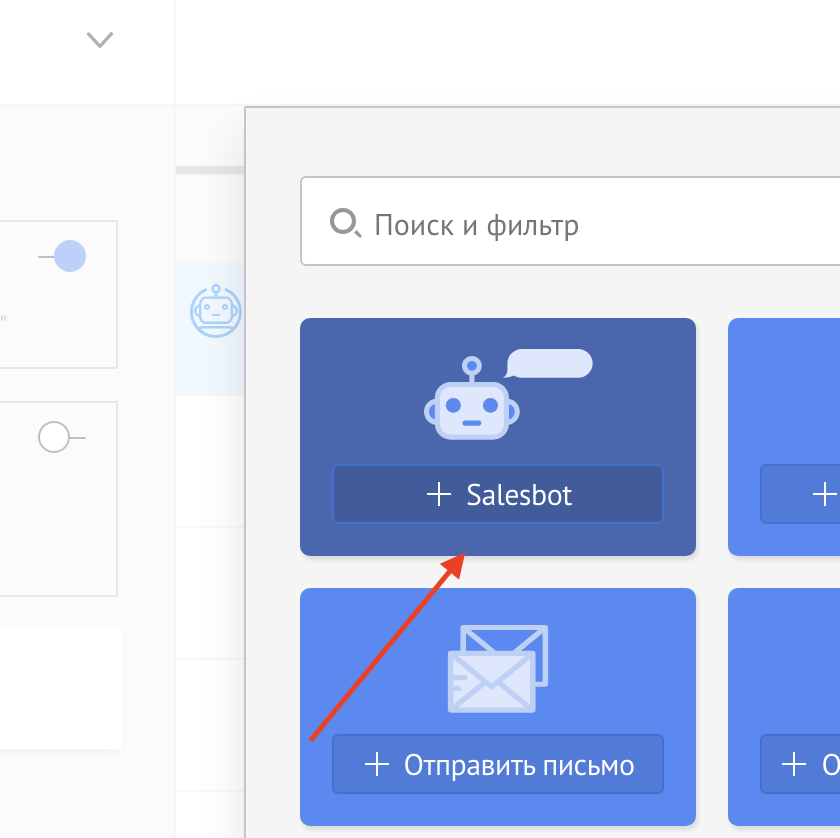
Task: Turn off the blue enabled toggle in the upper left card
Action: [x=68, y=257]
